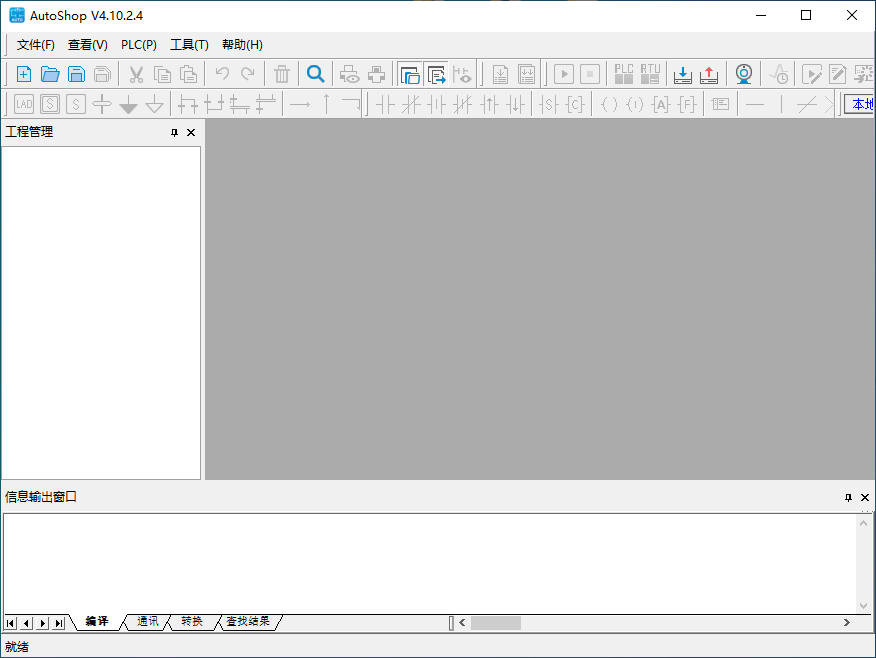The image size is (876, 658).
Task: Switch to the 查找结果 output tab
Action: pos(248,621)
